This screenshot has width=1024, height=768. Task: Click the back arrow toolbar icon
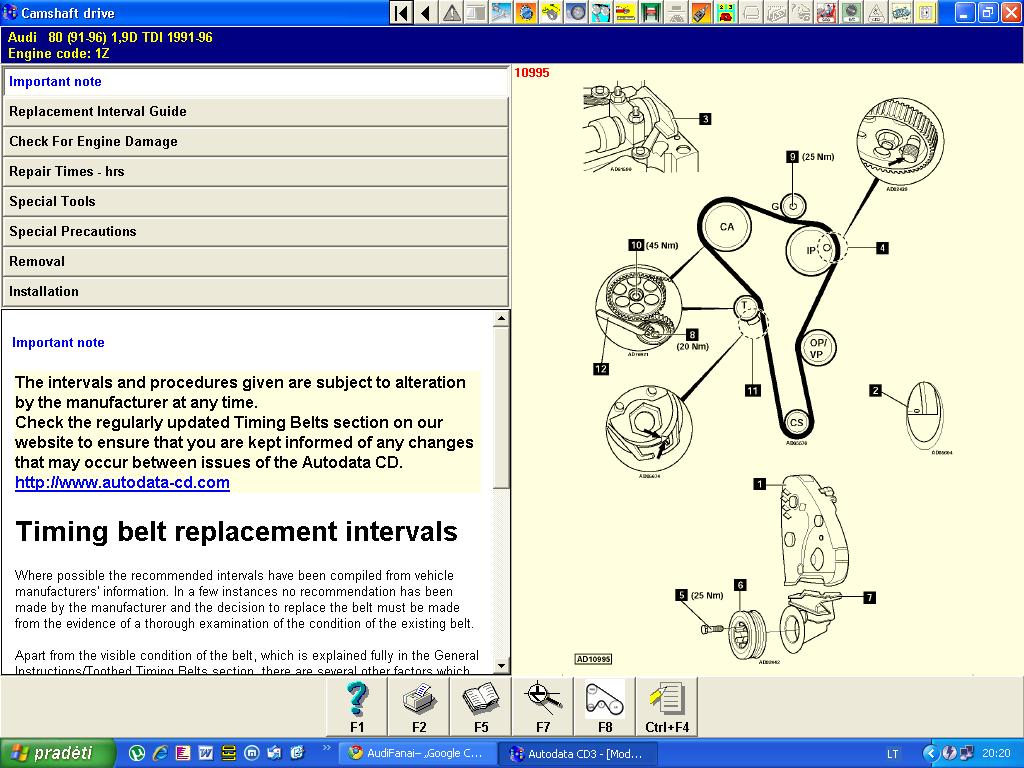point(426,12)
